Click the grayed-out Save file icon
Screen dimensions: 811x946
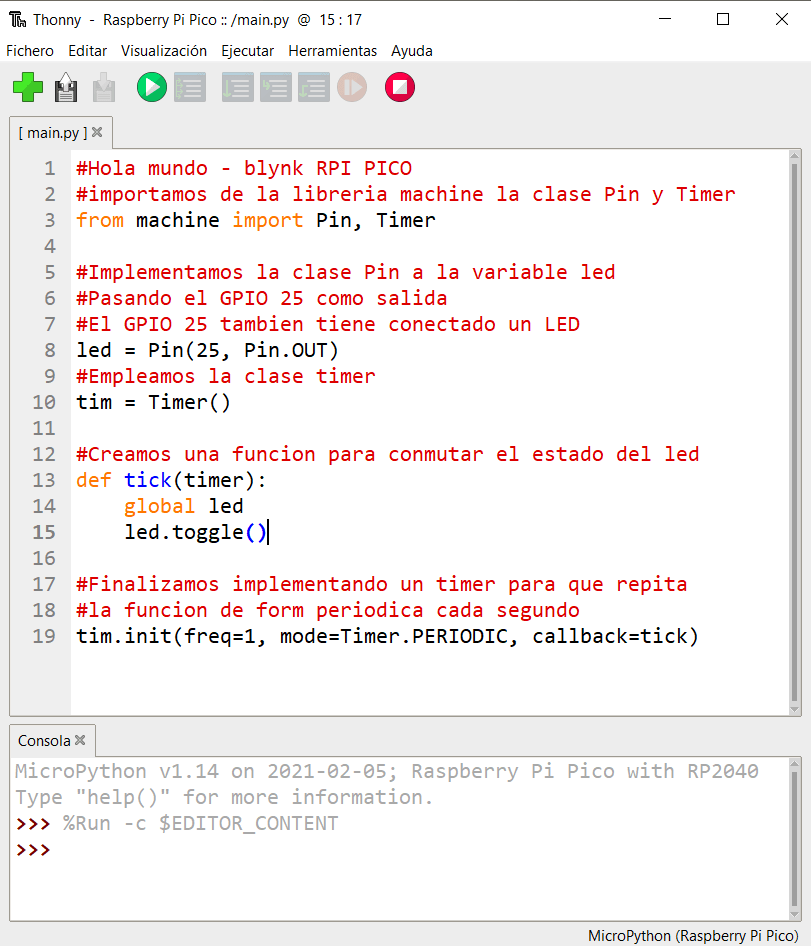point(104,88)
